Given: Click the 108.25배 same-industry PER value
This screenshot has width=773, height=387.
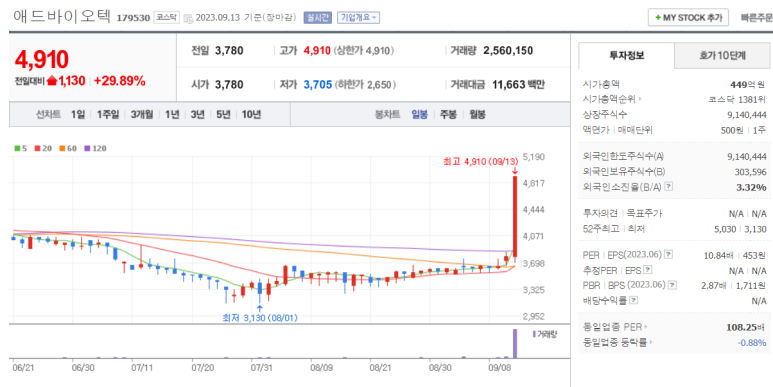Looking at the screenshot, I should click(x=746, y=326).
